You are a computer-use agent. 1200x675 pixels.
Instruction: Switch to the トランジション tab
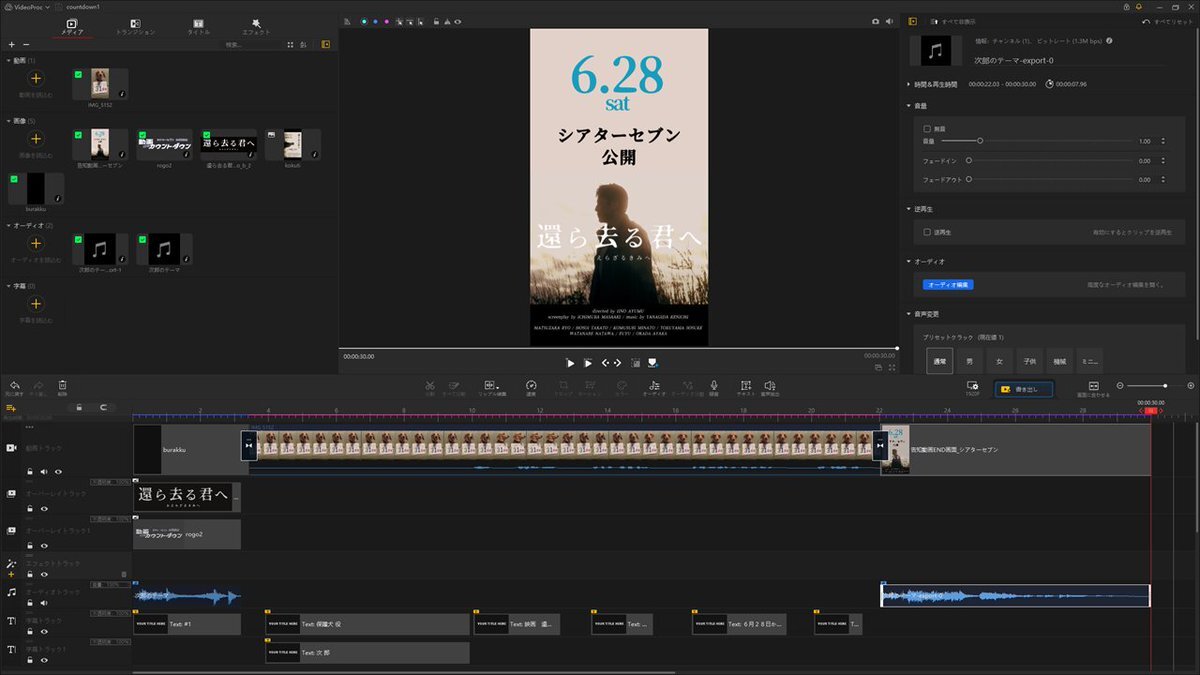(135, 27)
